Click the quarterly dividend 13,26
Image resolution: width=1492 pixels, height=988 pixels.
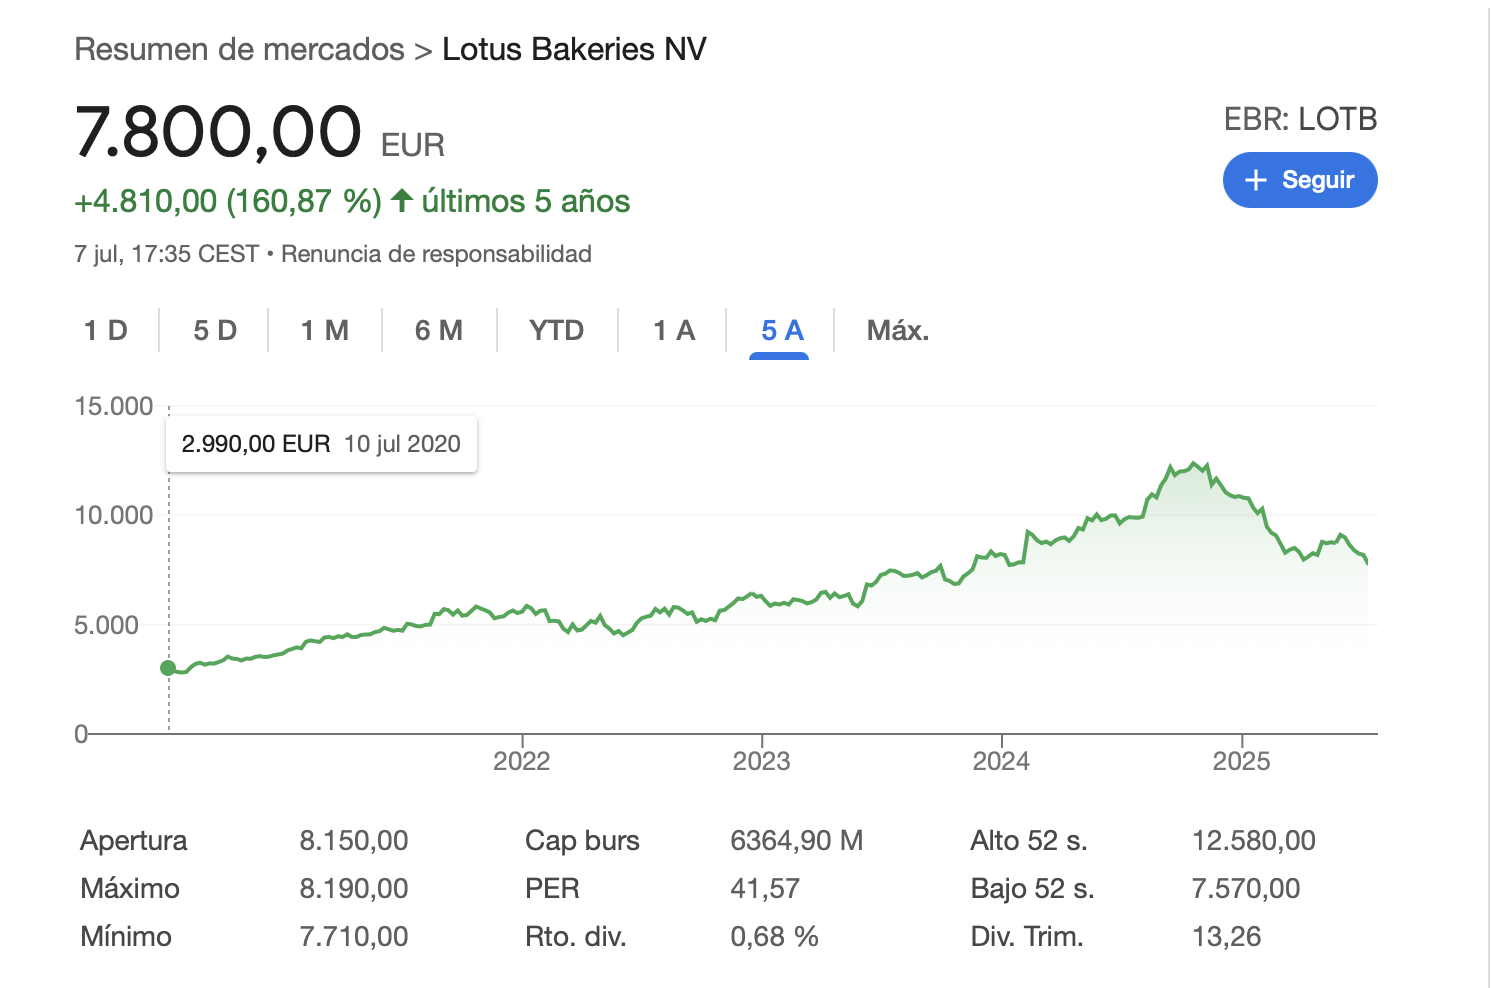1227,936
